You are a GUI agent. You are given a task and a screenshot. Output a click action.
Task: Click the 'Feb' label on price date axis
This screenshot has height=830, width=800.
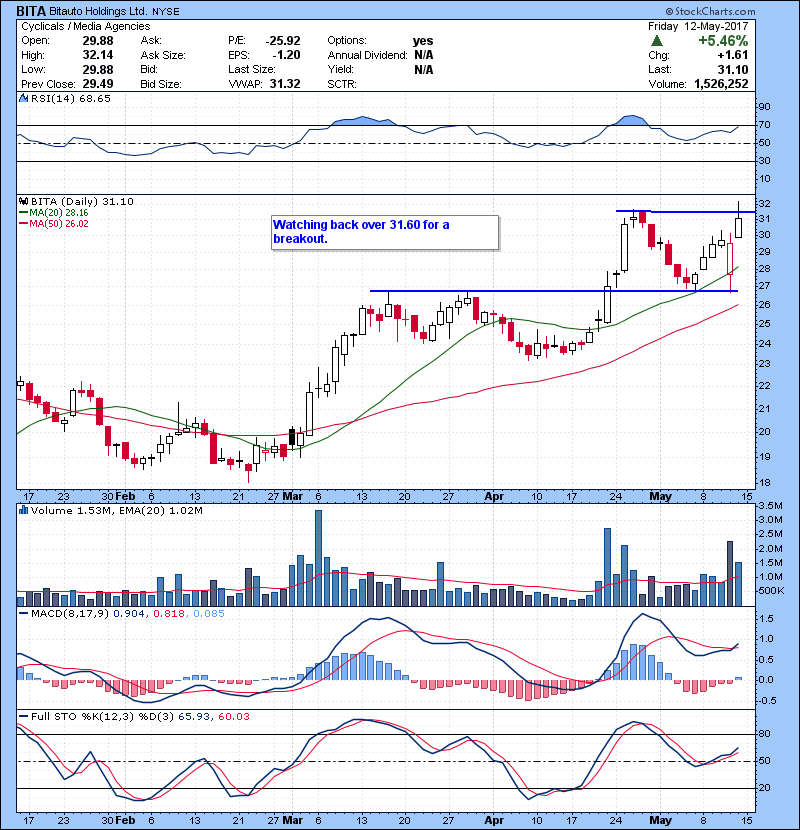[x=125, y=497]
